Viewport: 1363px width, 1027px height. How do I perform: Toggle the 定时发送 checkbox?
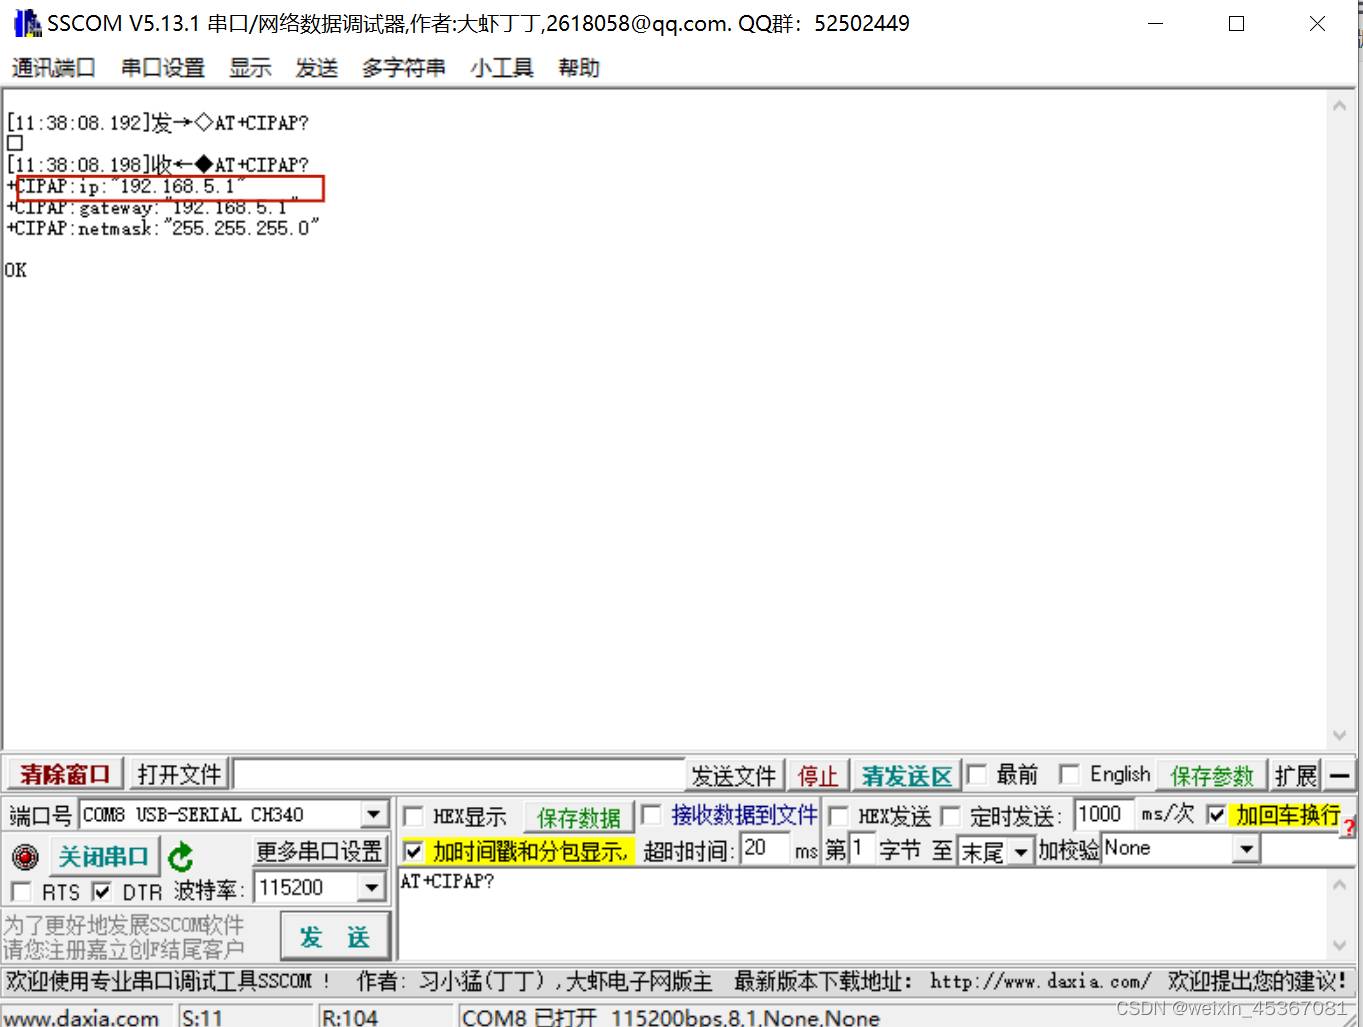[x=950, y=816]
